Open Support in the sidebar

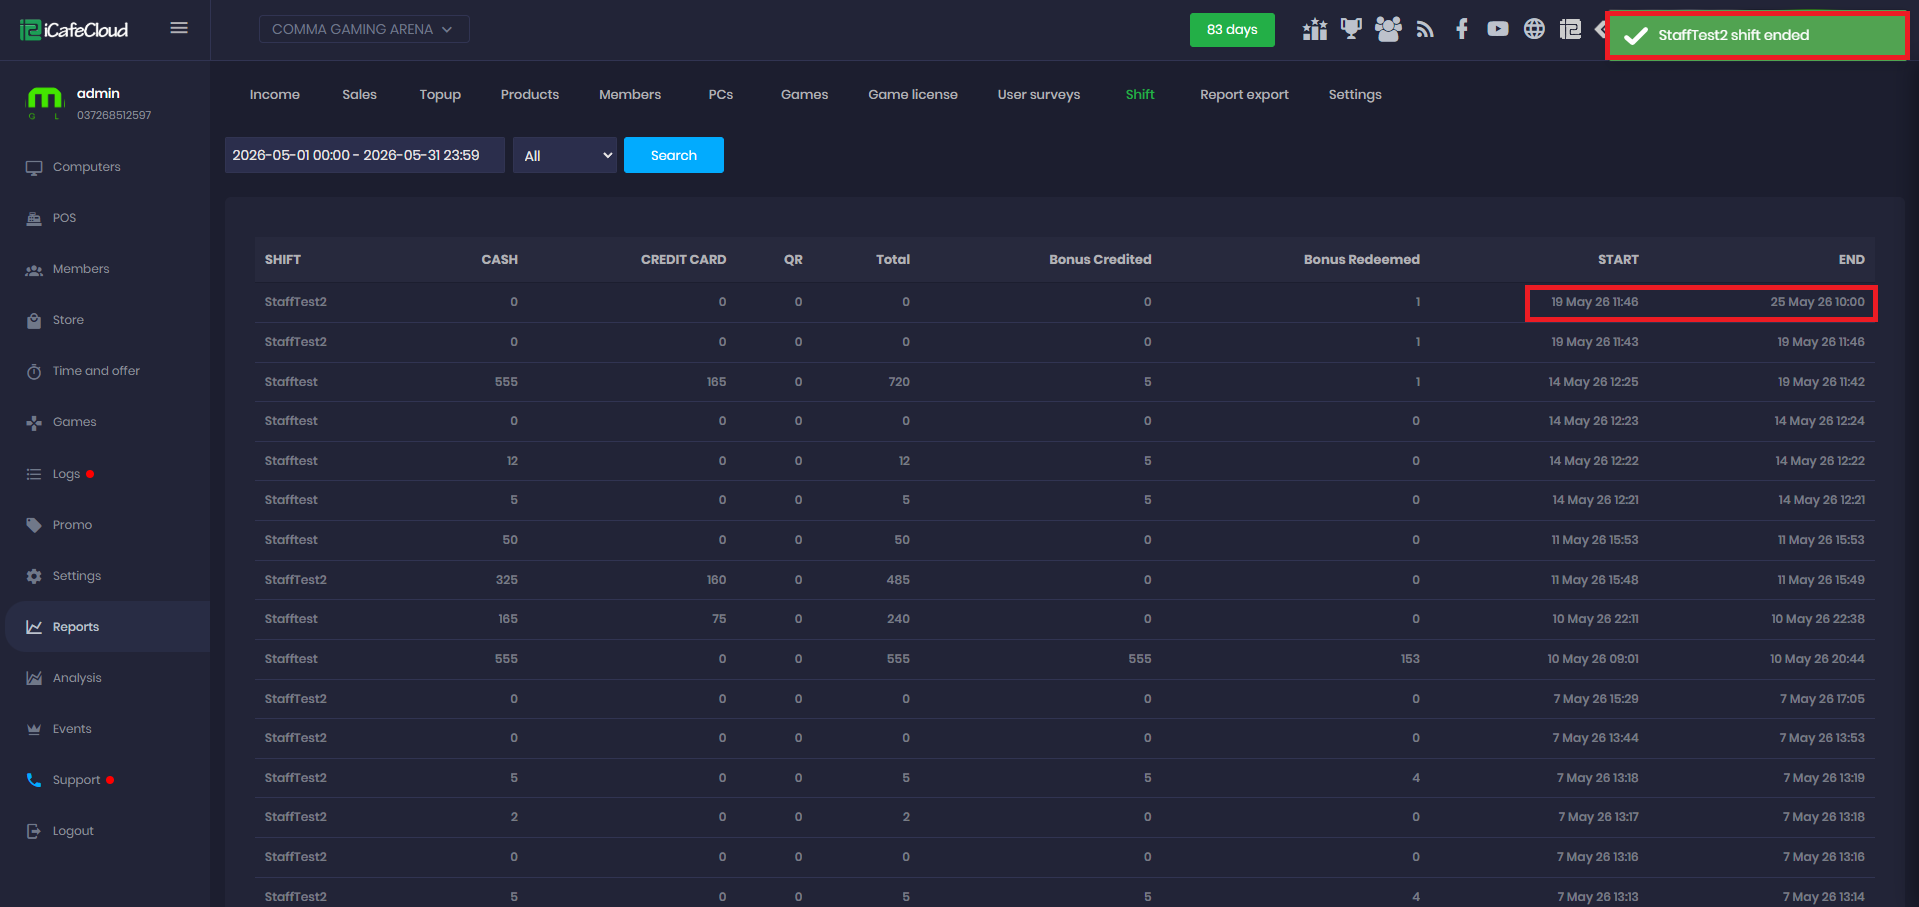click(76, 780)
